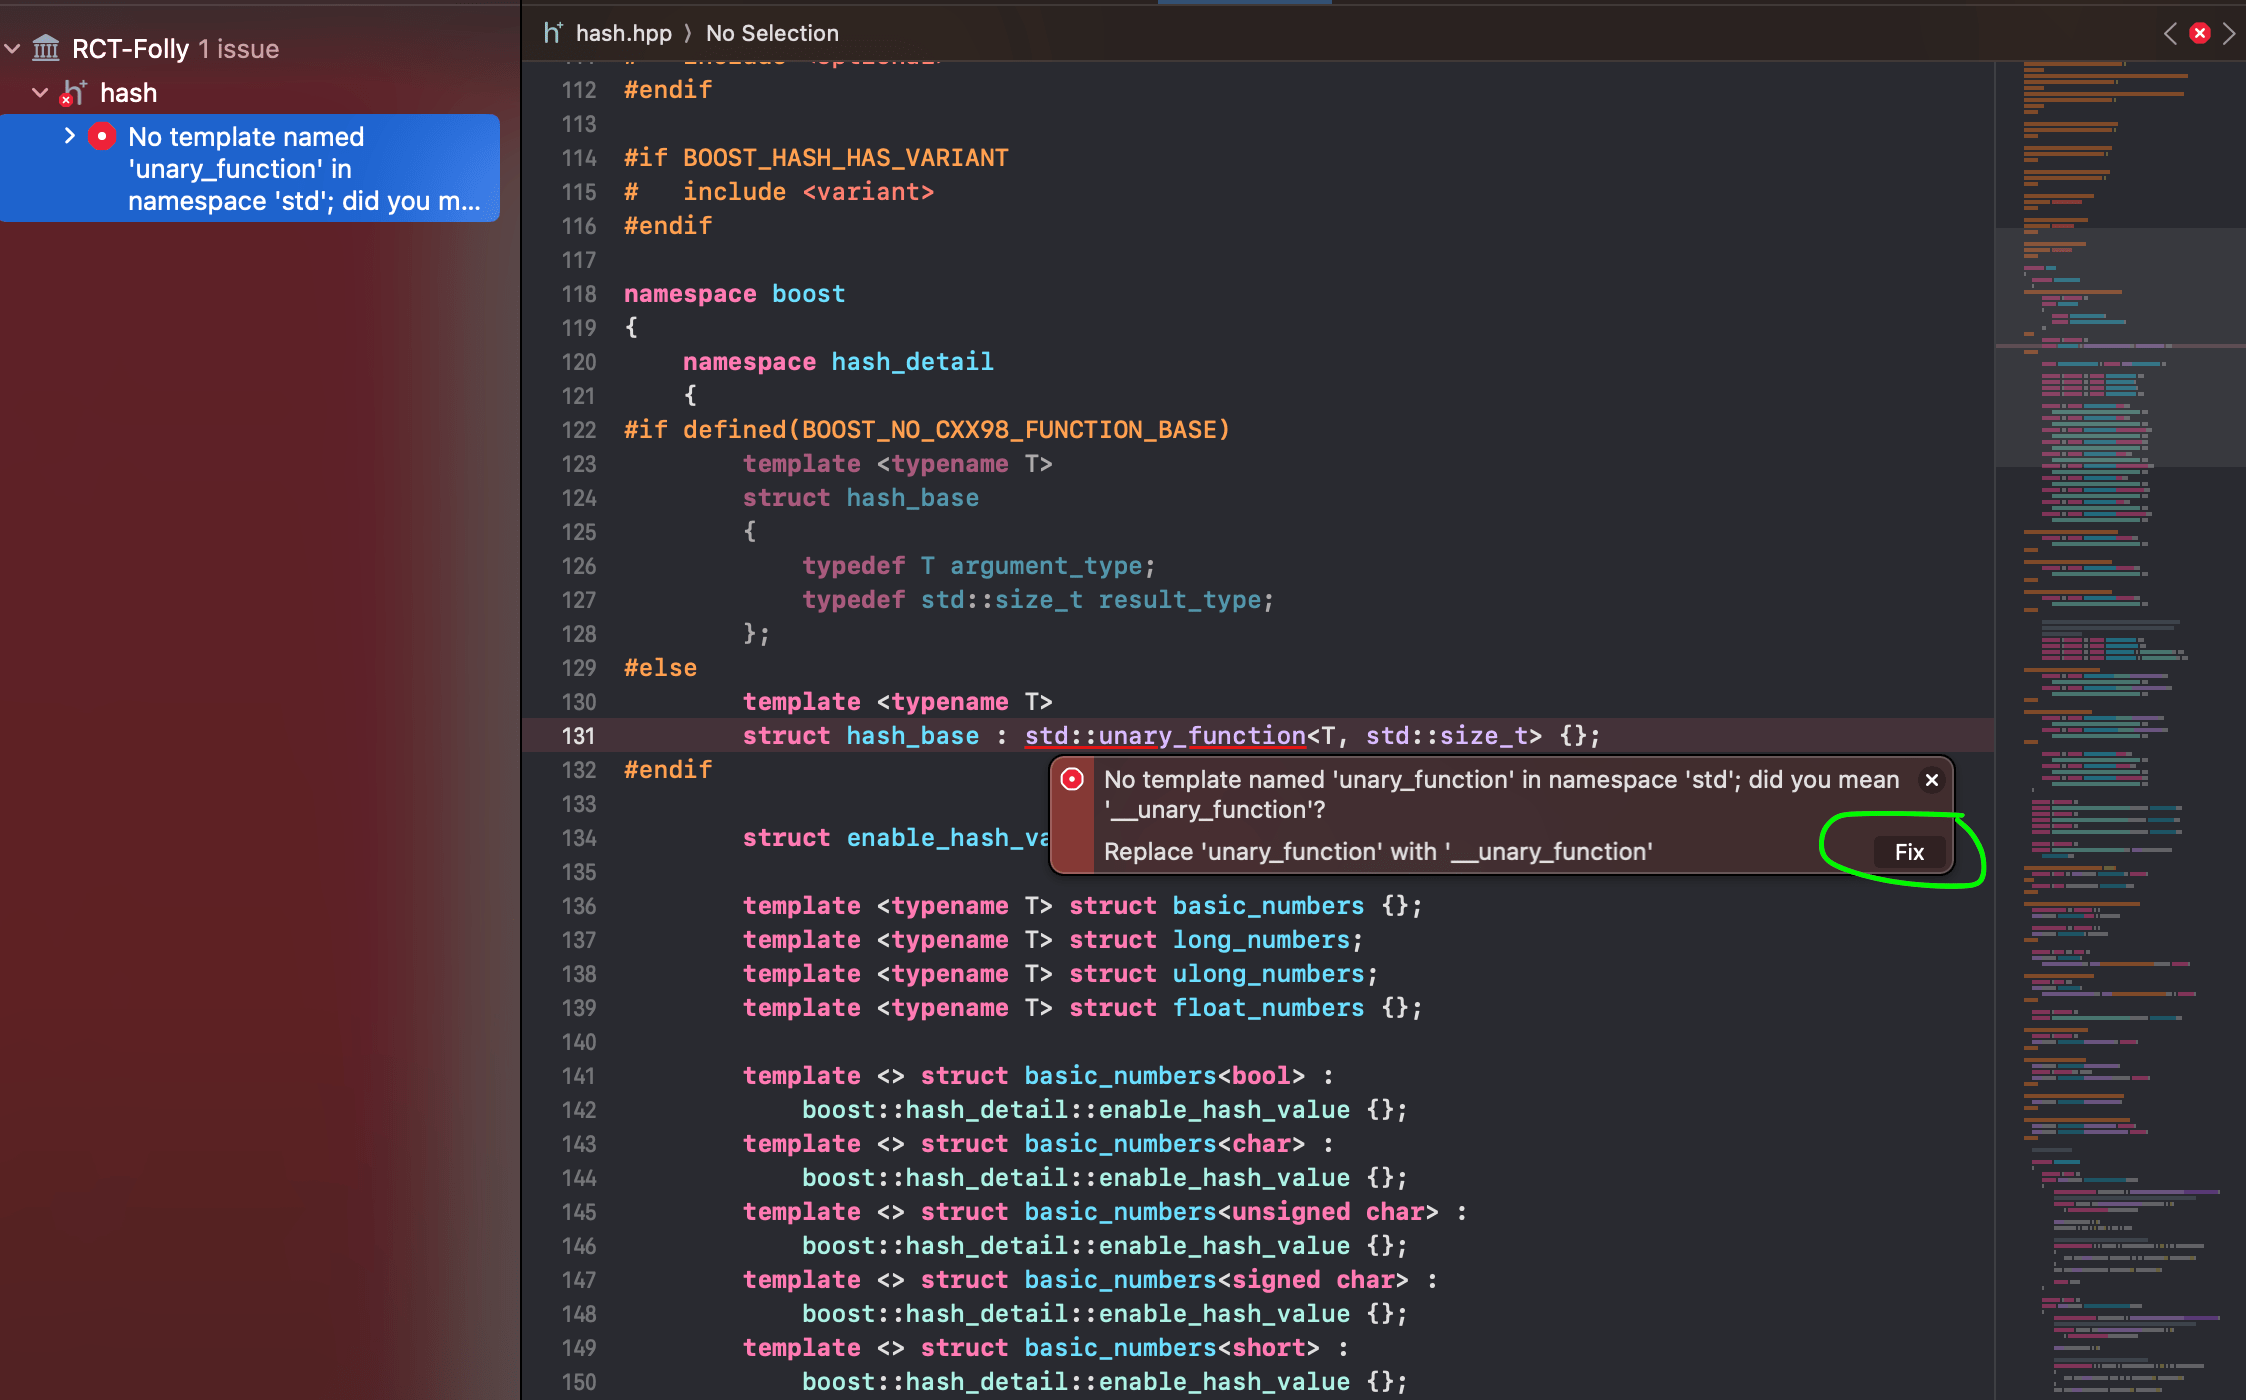Click the underlined std::unary_function code
The height and width of the screenshot is (1400, 2246).
tap(1165, 736)
